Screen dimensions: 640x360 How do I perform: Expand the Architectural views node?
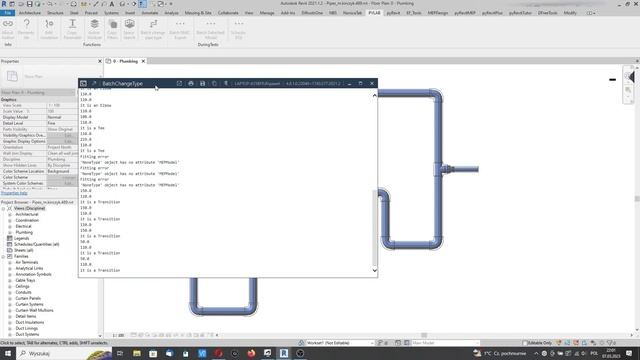(10, 214)
